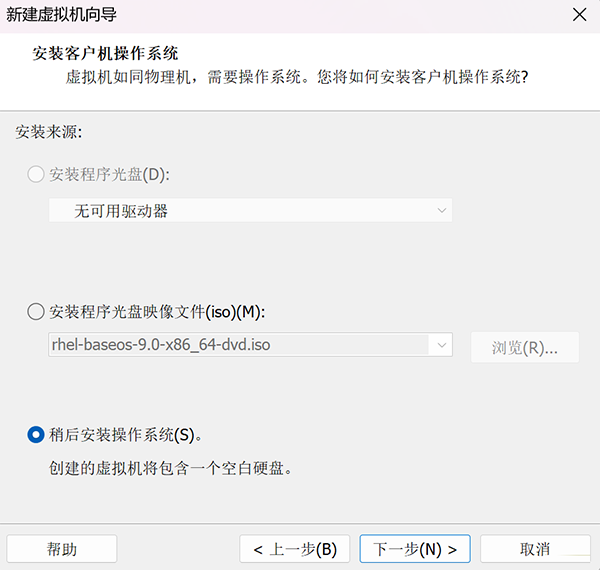Click the 无可用驱动器 text in drive combo box
The image size is (600, 570).
[x=120, y=210]
